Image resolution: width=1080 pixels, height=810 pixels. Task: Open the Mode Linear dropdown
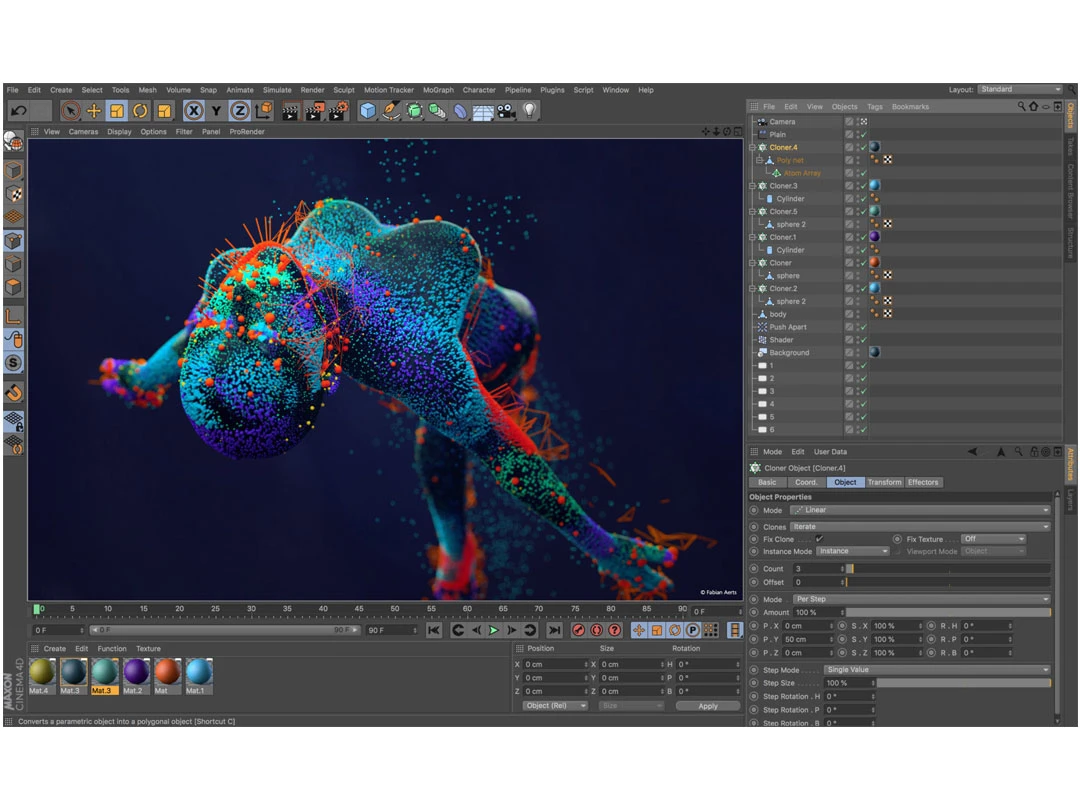point(920,510)
